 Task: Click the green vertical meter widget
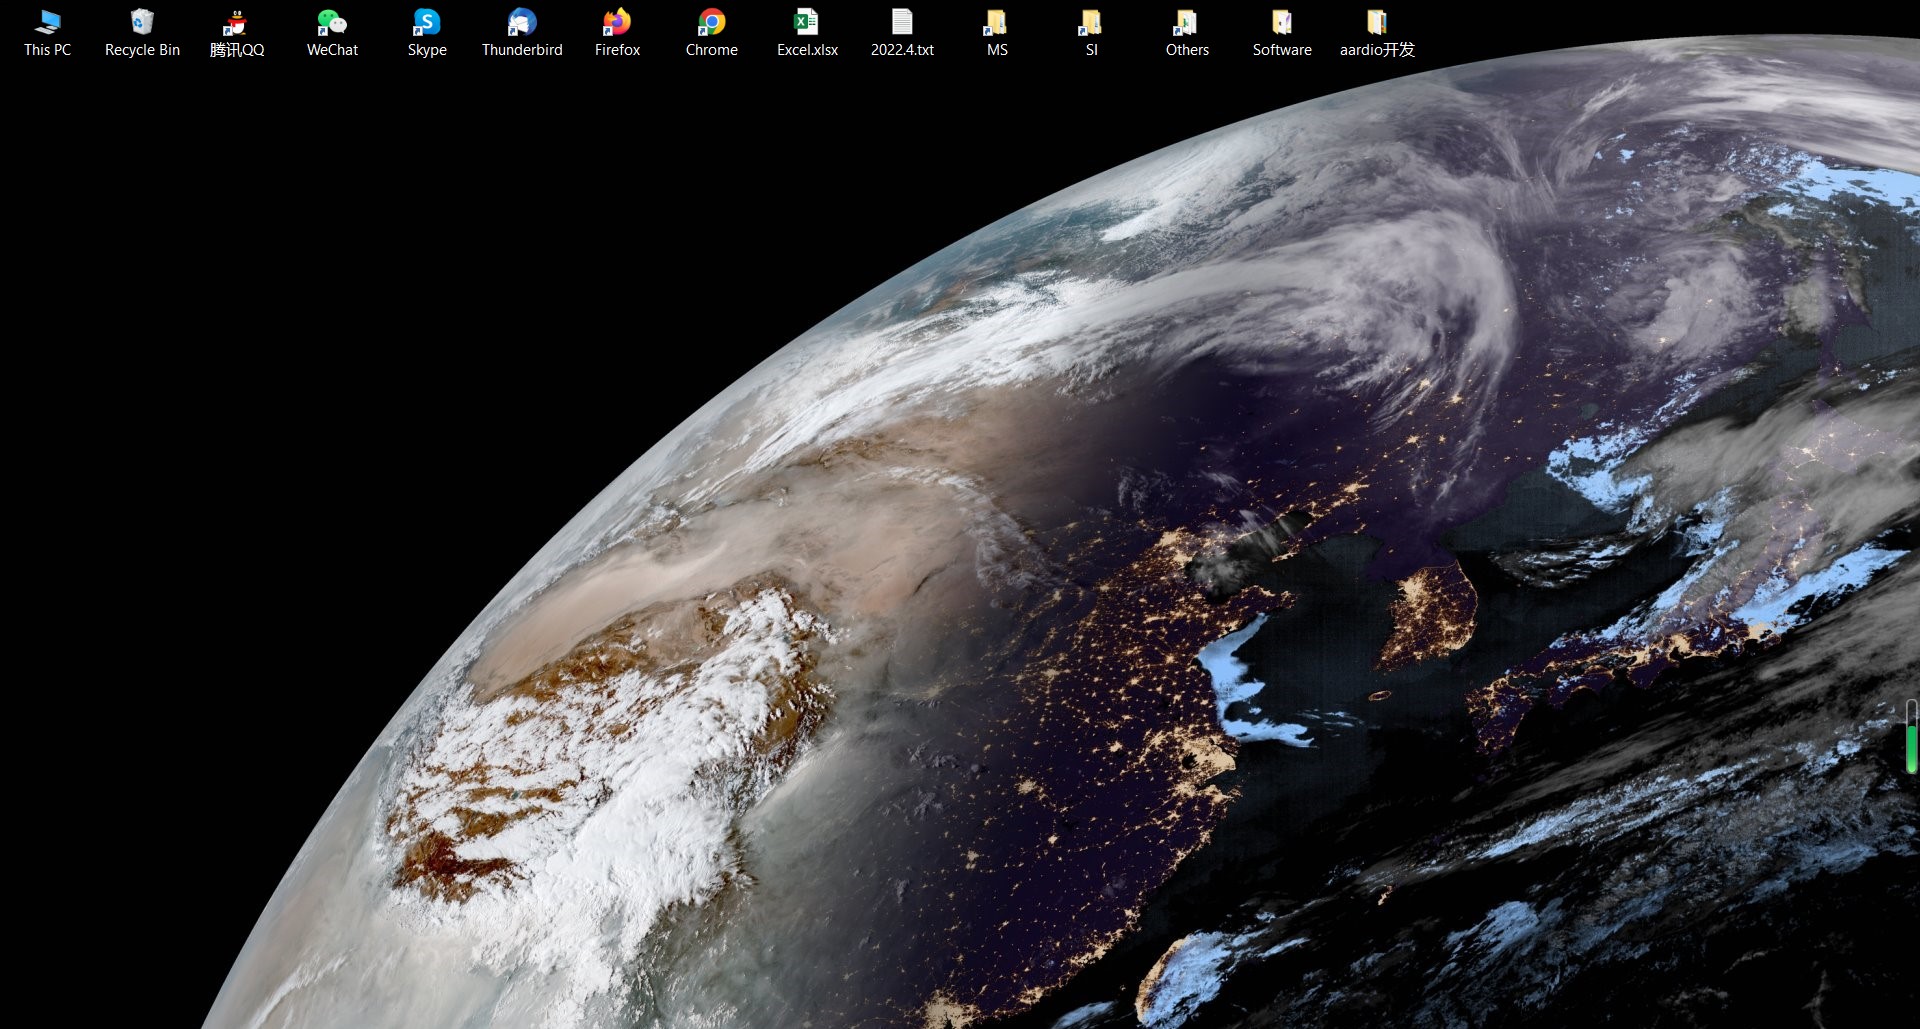(x=1911, y=737)
